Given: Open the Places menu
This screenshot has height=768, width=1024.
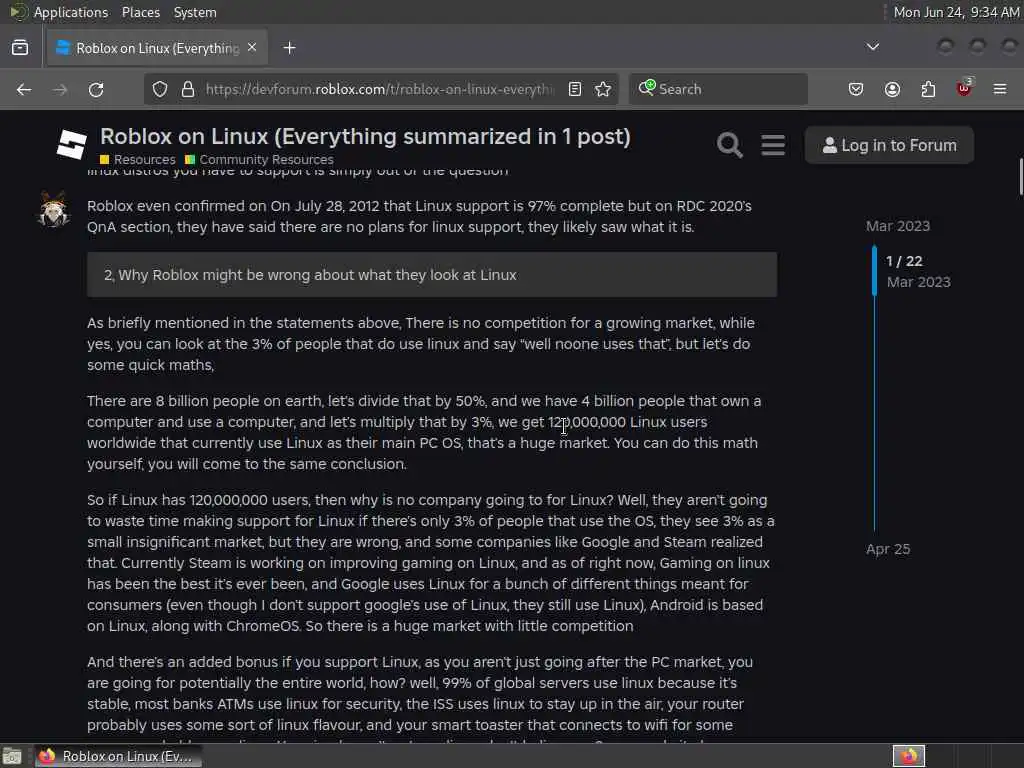Looking at the screenshot, I should click(140, 12).
